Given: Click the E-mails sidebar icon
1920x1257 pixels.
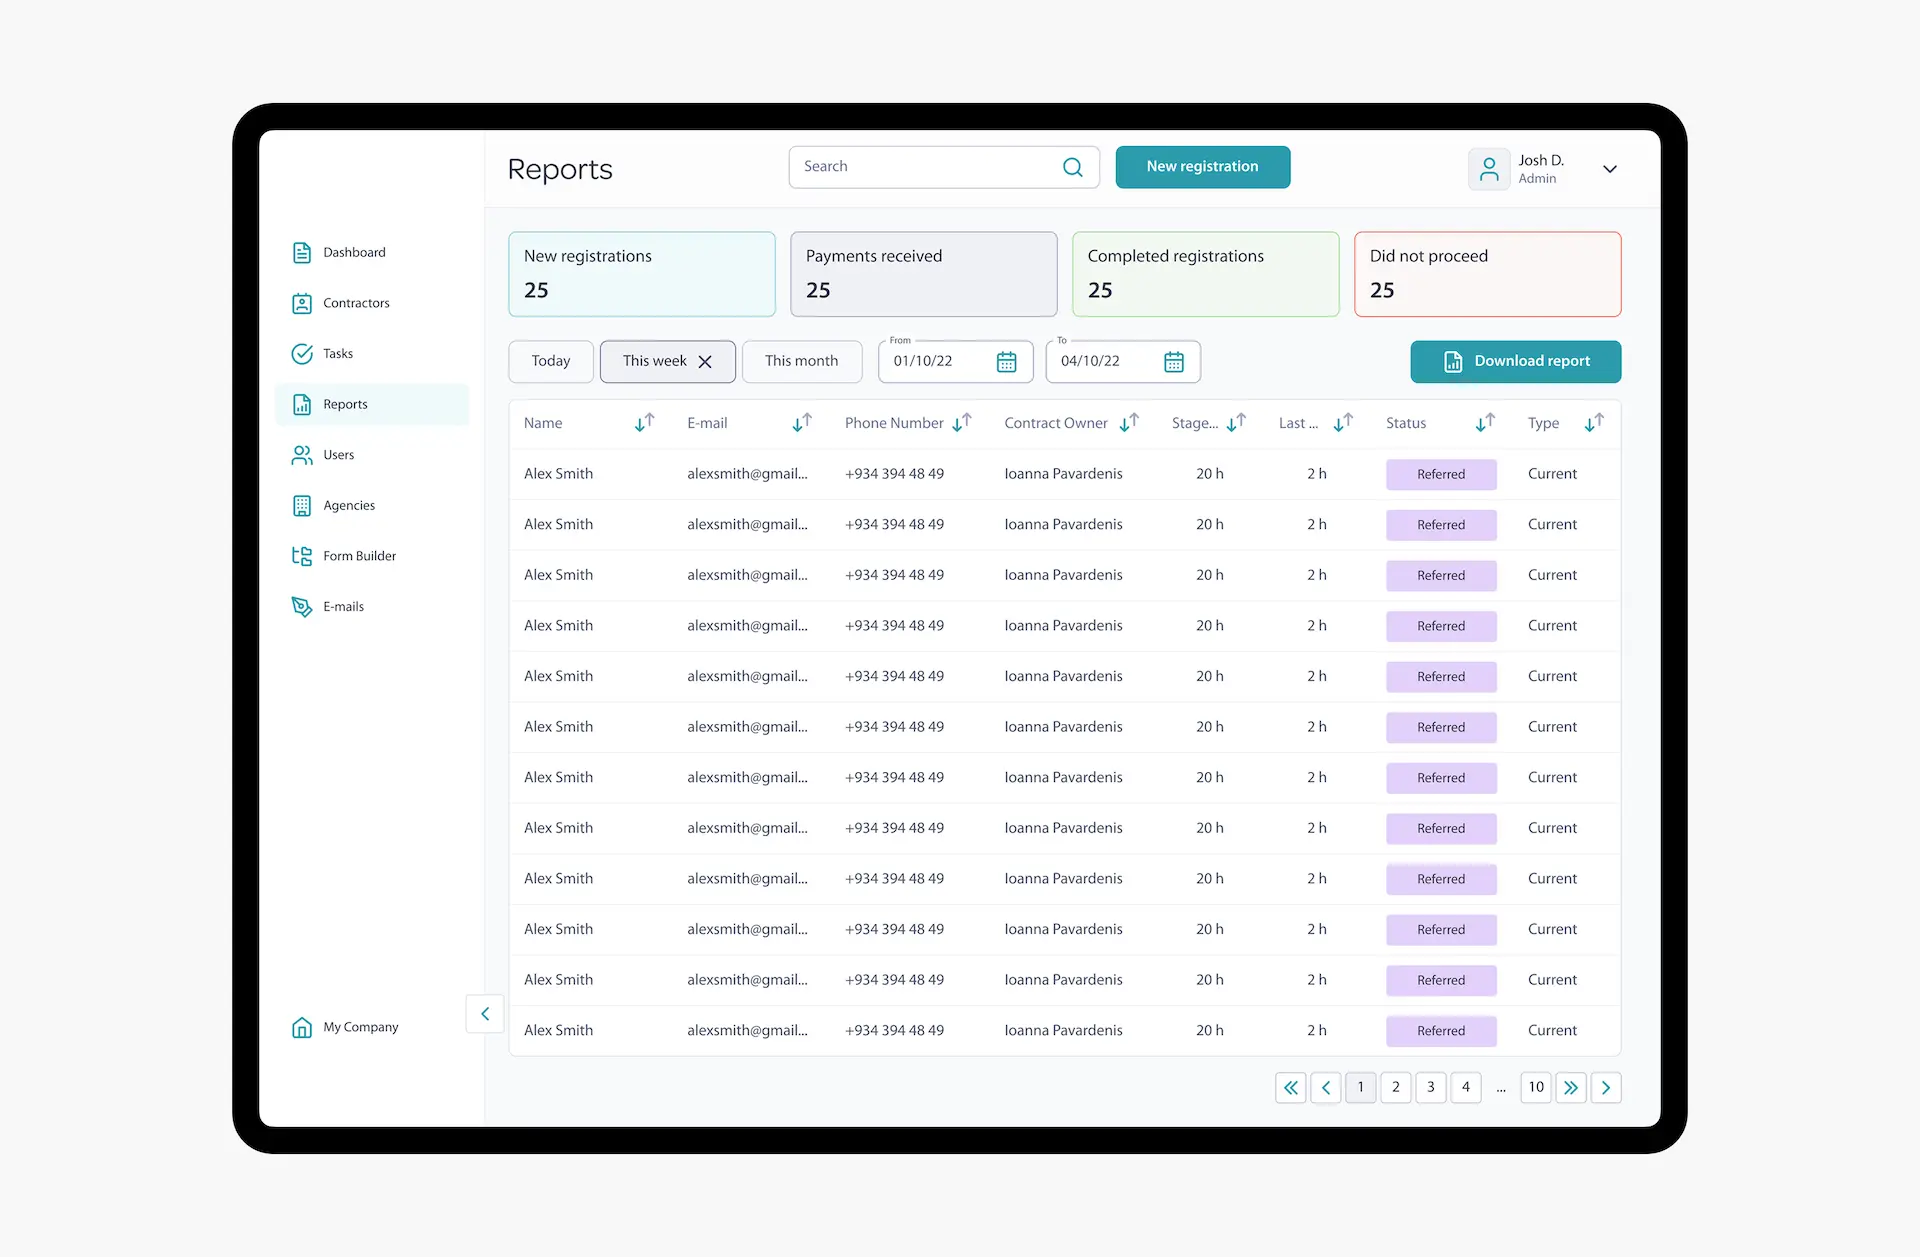Looking at the screenshot, I should coord(303,607).
